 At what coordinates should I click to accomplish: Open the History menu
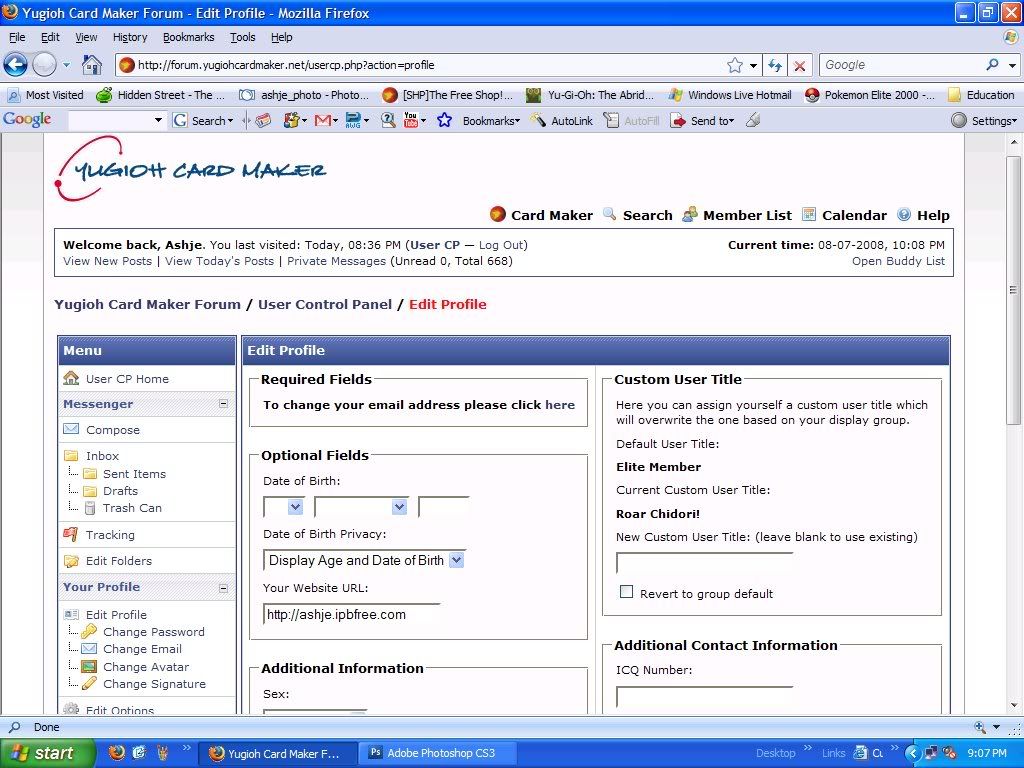coord(130,37)
